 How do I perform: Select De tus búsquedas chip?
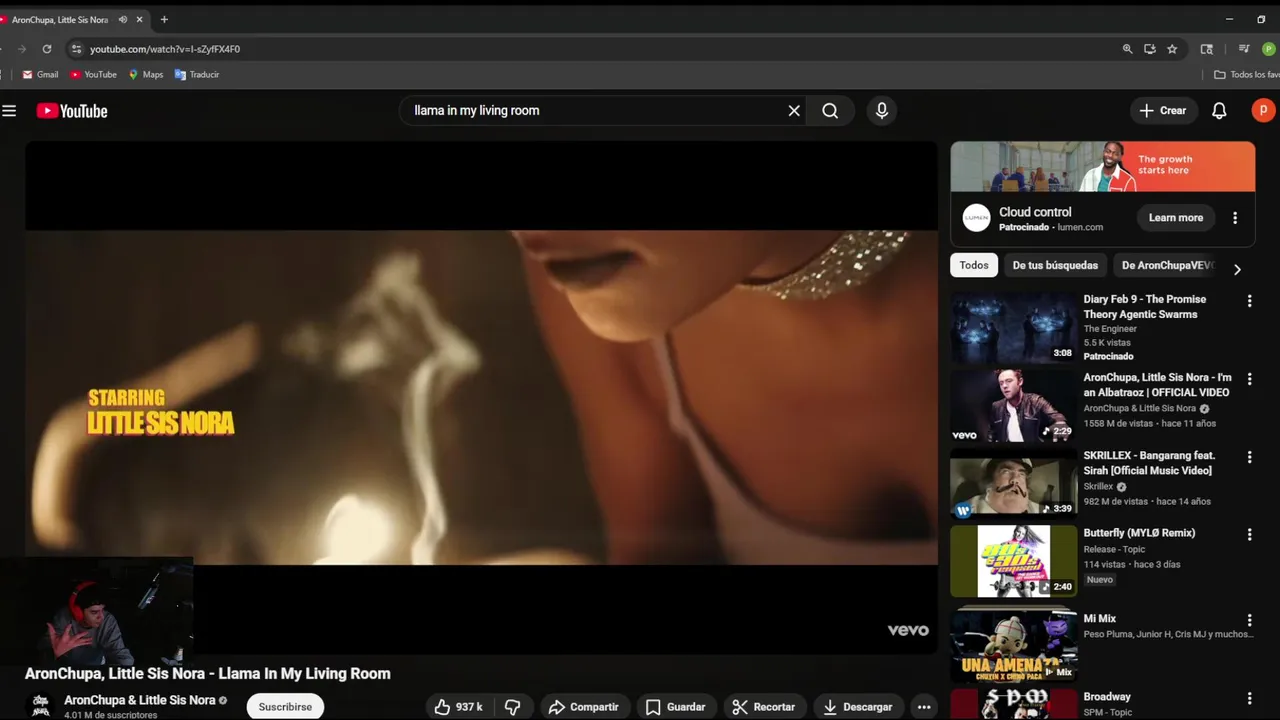tap(1055, 265)
